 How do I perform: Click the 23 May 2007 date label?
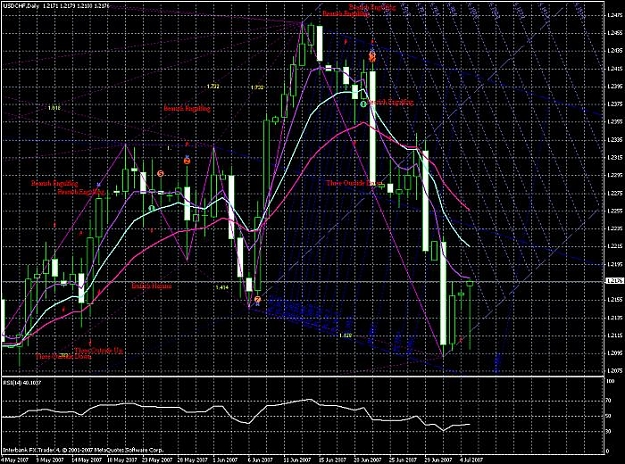point(157,460)
